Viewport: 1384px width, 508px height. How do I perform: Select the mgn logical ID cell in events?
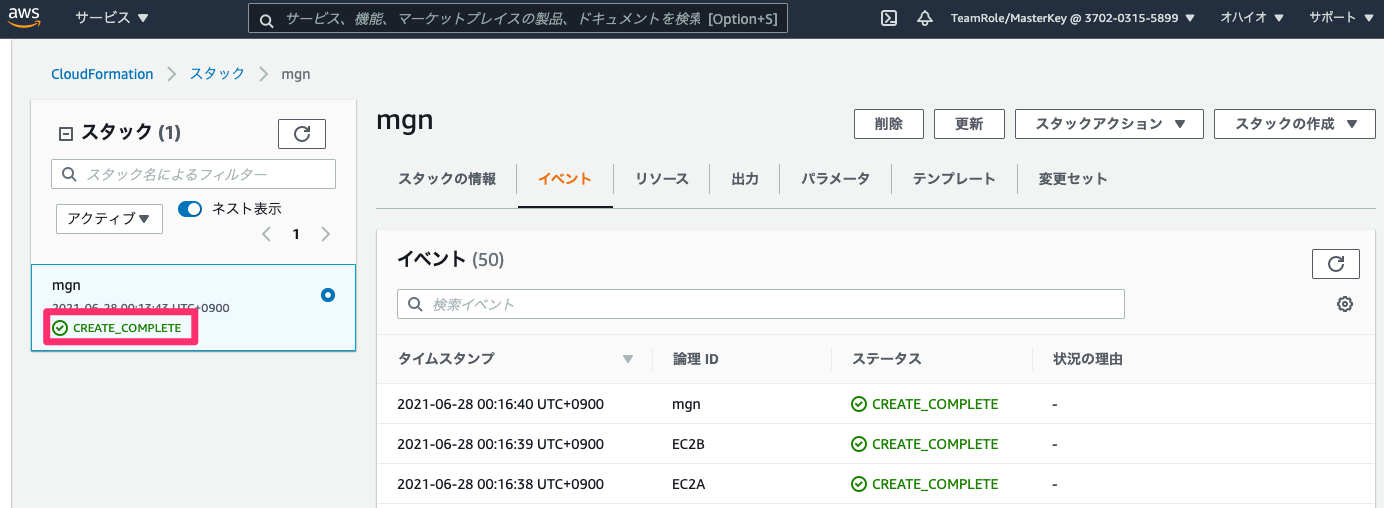(x=686, y=404)
